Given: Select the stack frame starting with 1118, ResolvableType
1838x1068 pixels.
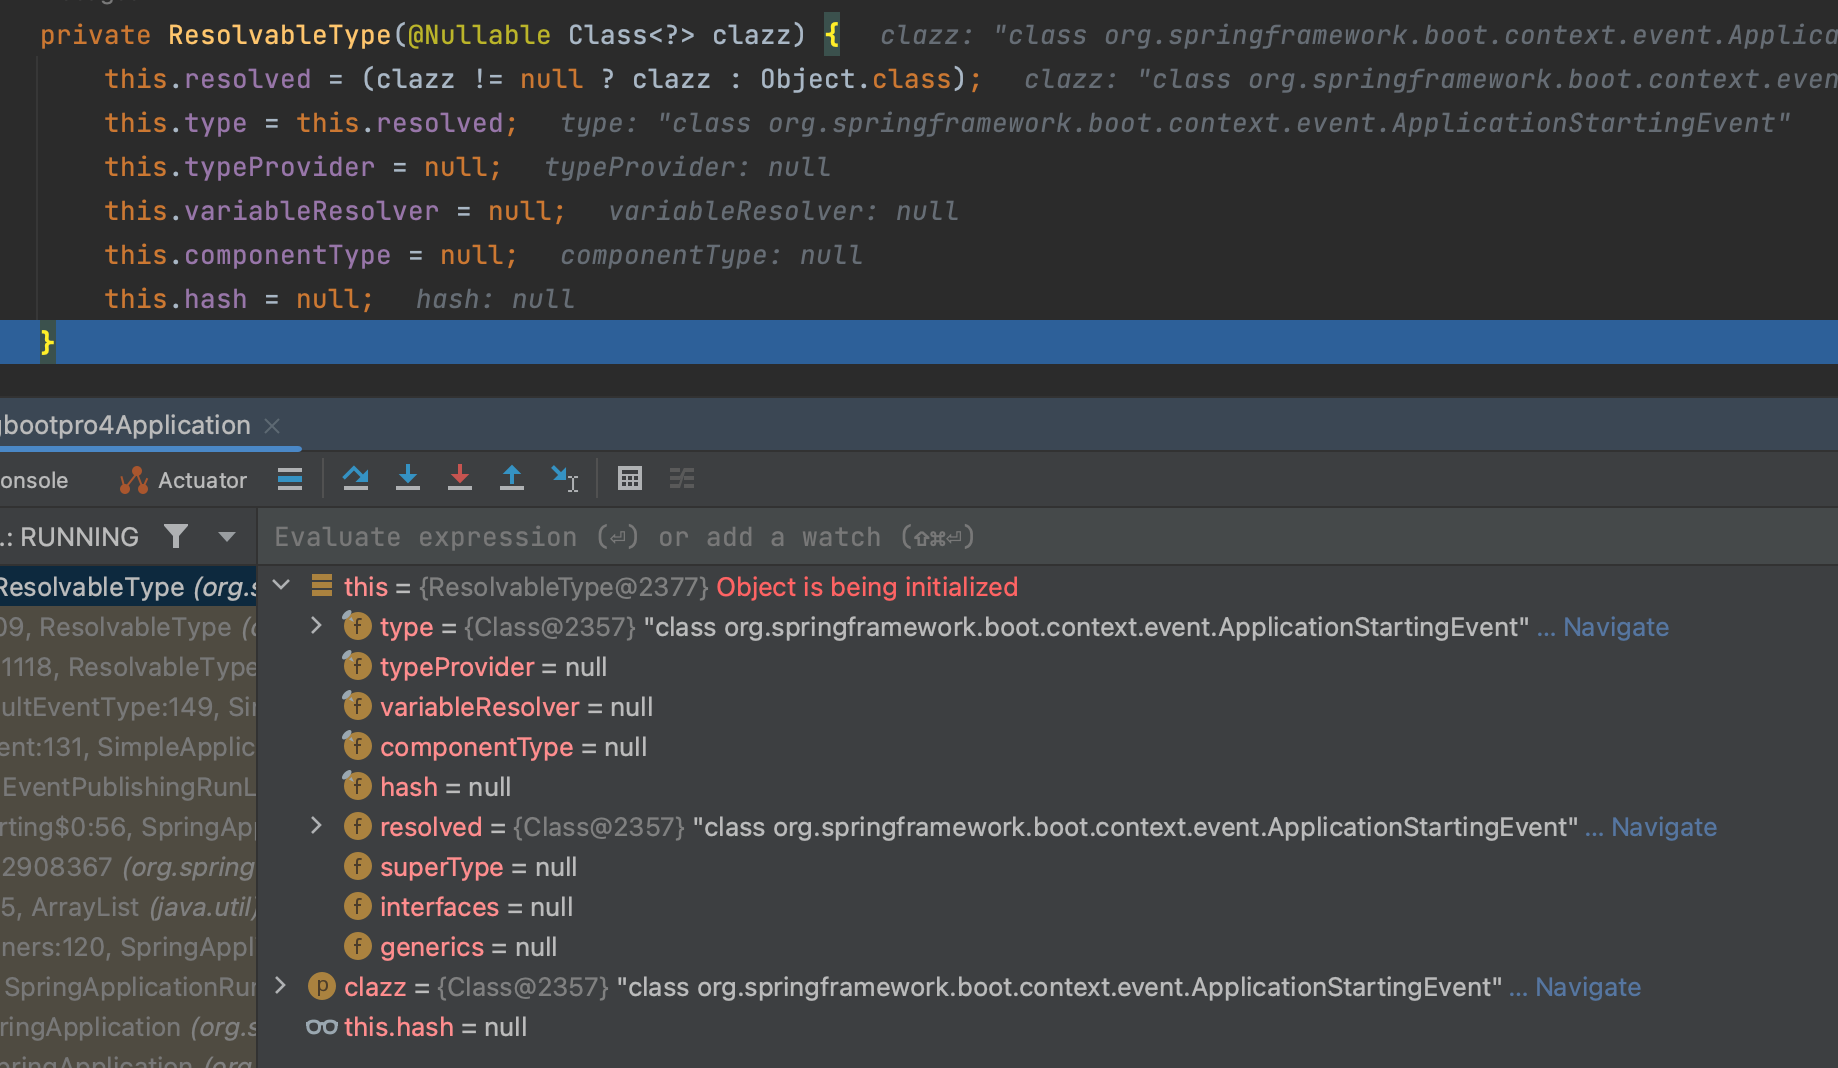Looking at the screenshot, I should pyautogui.click(x=128, y=667).
